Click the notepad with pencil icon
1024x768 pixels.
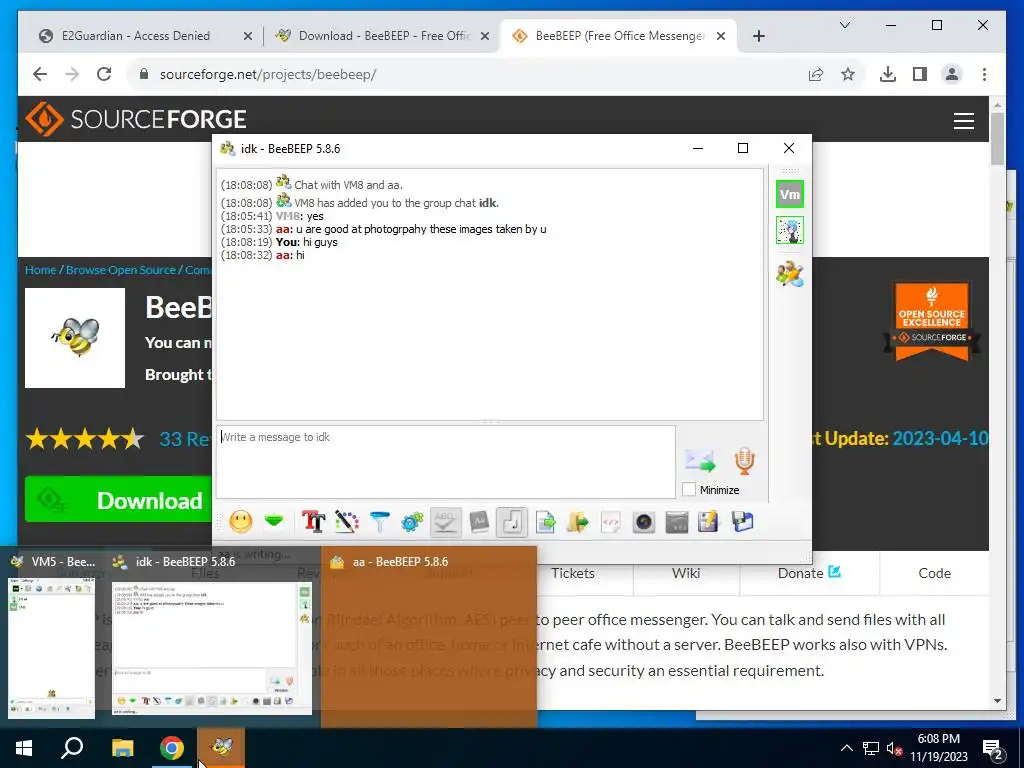coord(709,522)
